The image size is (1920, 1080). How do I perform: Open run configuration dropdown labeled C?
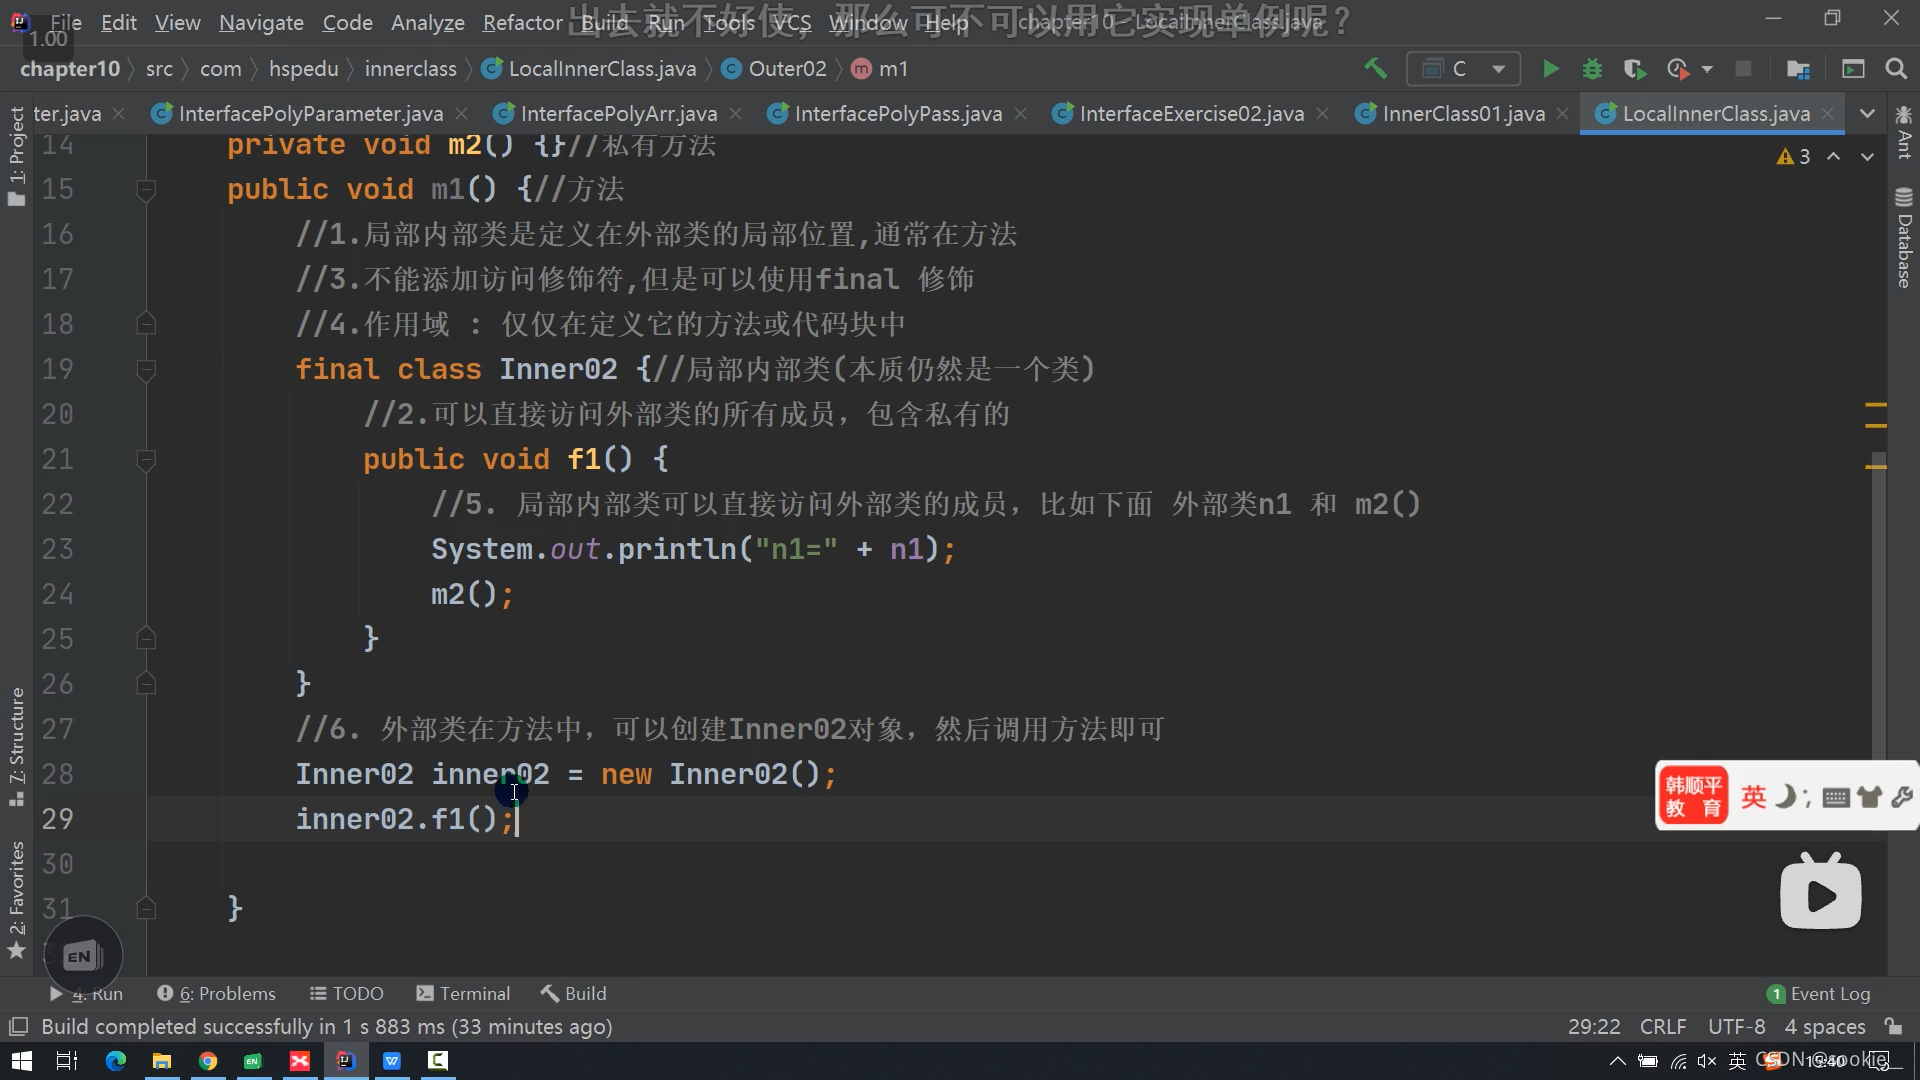coord(1463,69)
